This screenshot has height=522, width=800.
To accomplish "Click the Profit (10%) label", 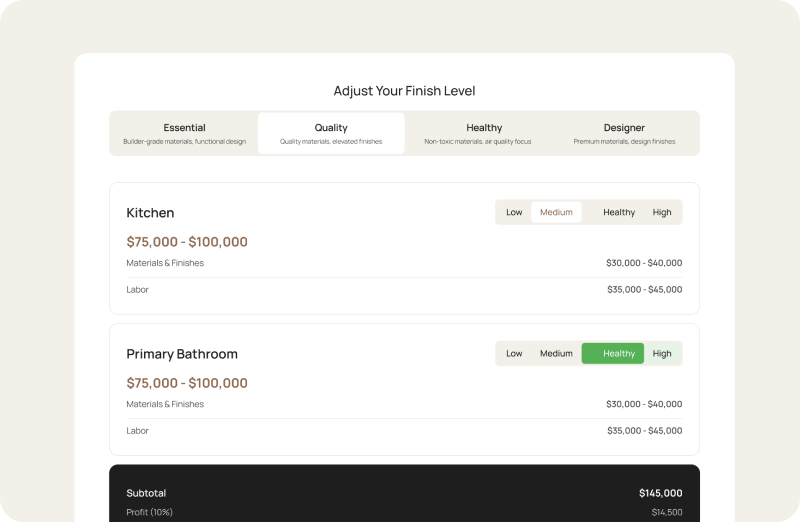I will (x=149, y=512).
